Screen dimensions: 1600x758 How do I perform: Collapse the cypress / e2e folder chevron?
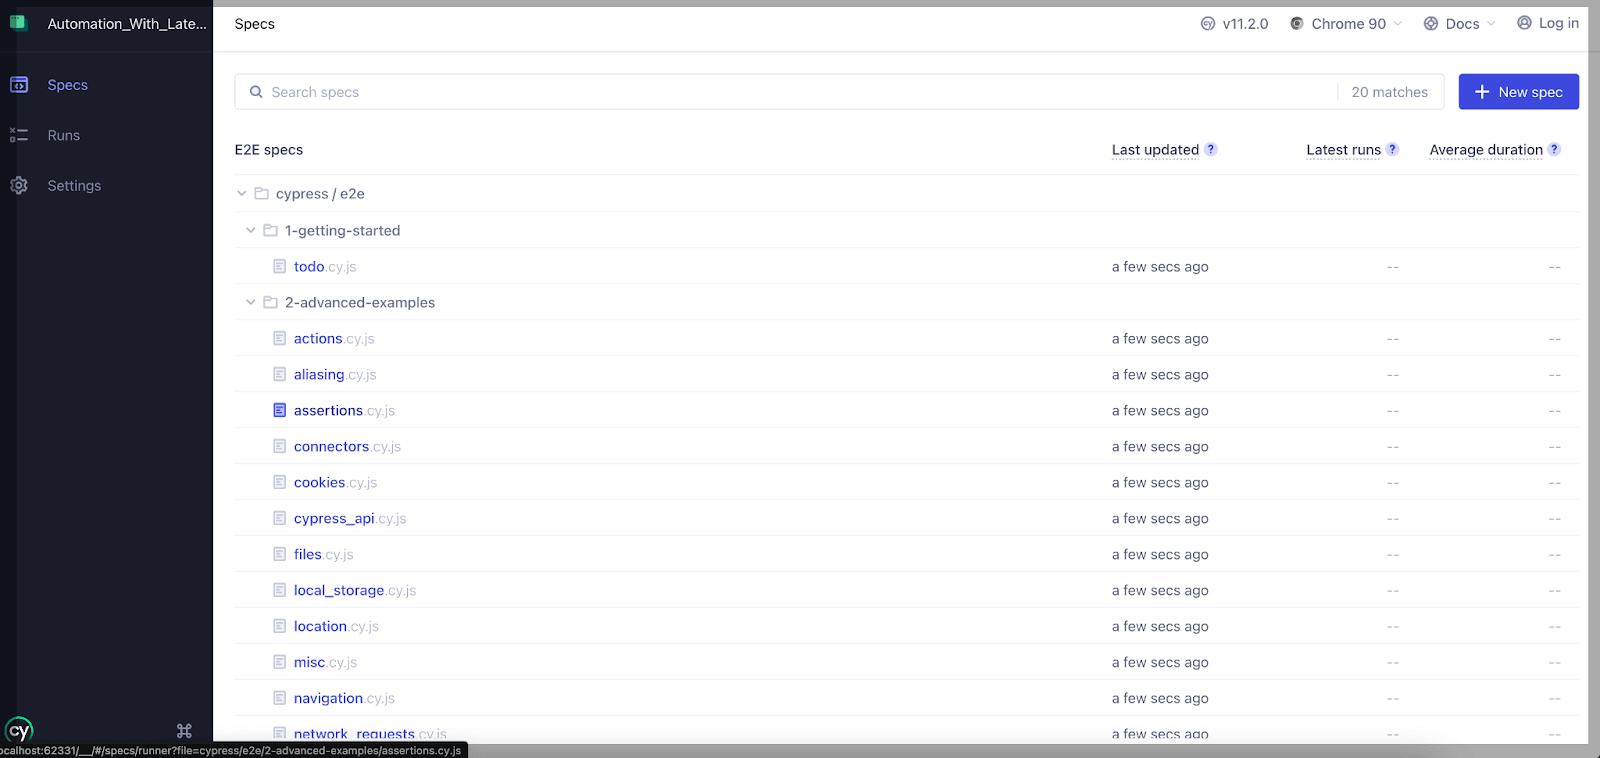pyautogui.click(x=241, y=193)
